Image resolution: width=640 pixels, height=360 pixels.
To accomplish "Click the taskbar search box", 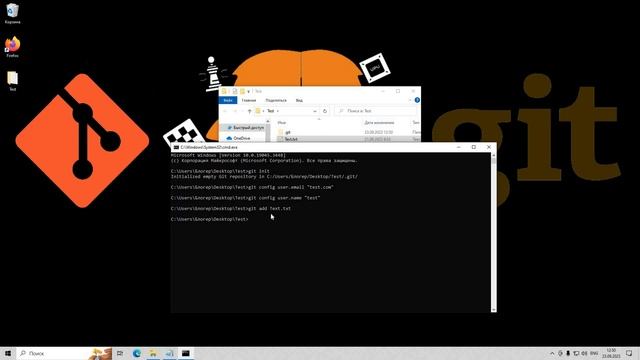I will point(65,353).
